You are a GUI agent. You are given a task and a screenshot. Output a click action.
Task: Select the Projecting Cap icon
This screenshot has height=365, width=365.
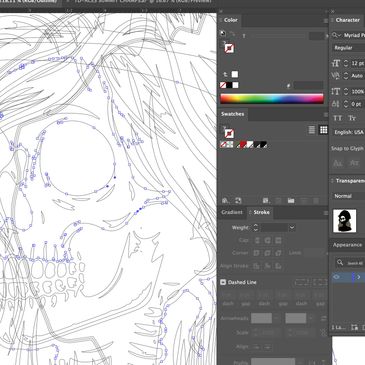coord(278,240)
